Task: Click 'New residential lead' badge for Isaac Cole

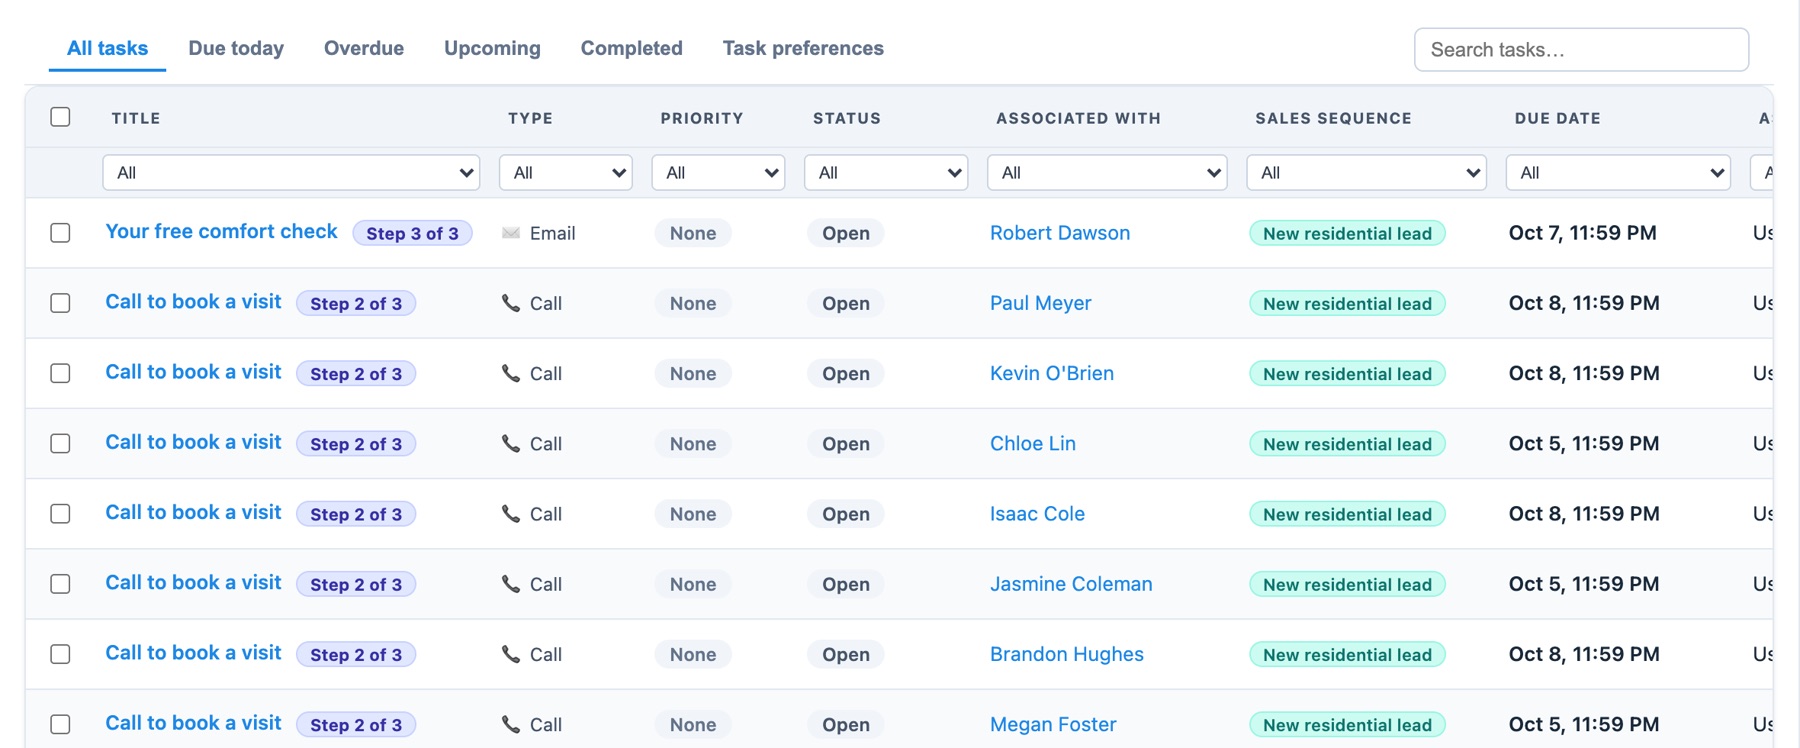Action: coord(1347,514)
